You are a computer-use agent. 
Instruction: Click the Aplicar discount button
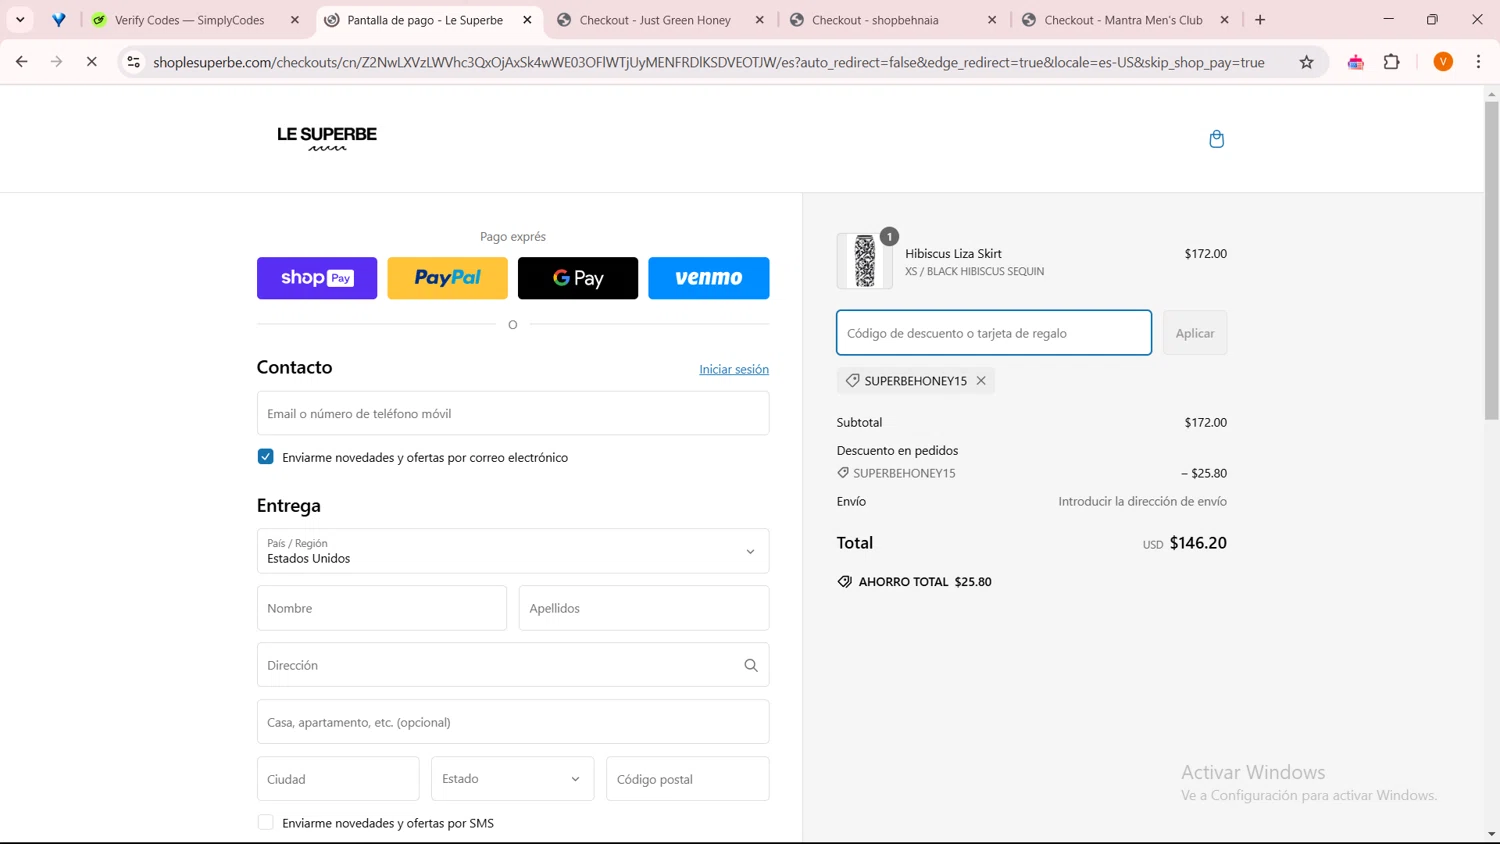point(1195,333)
